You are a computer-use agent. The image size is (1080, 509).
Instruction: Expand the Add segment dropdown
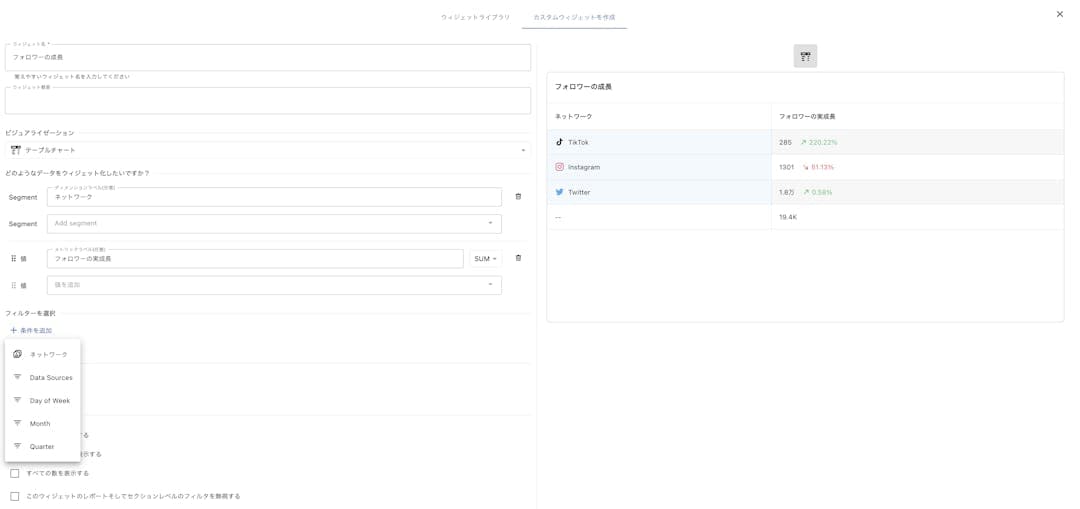274,224
